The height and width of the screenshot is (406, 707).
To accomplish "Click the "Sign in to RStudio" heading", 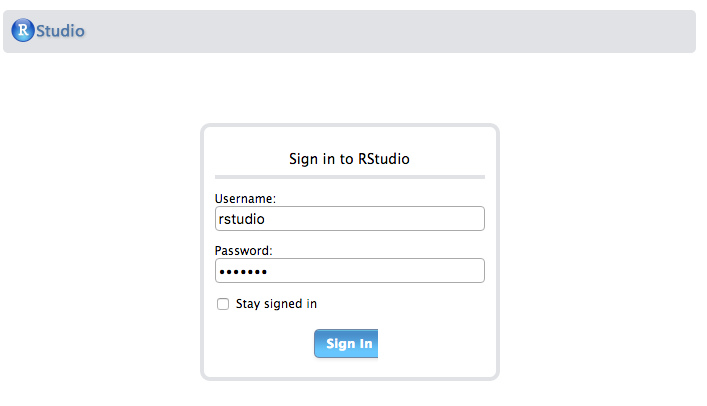I will [349, 158].
